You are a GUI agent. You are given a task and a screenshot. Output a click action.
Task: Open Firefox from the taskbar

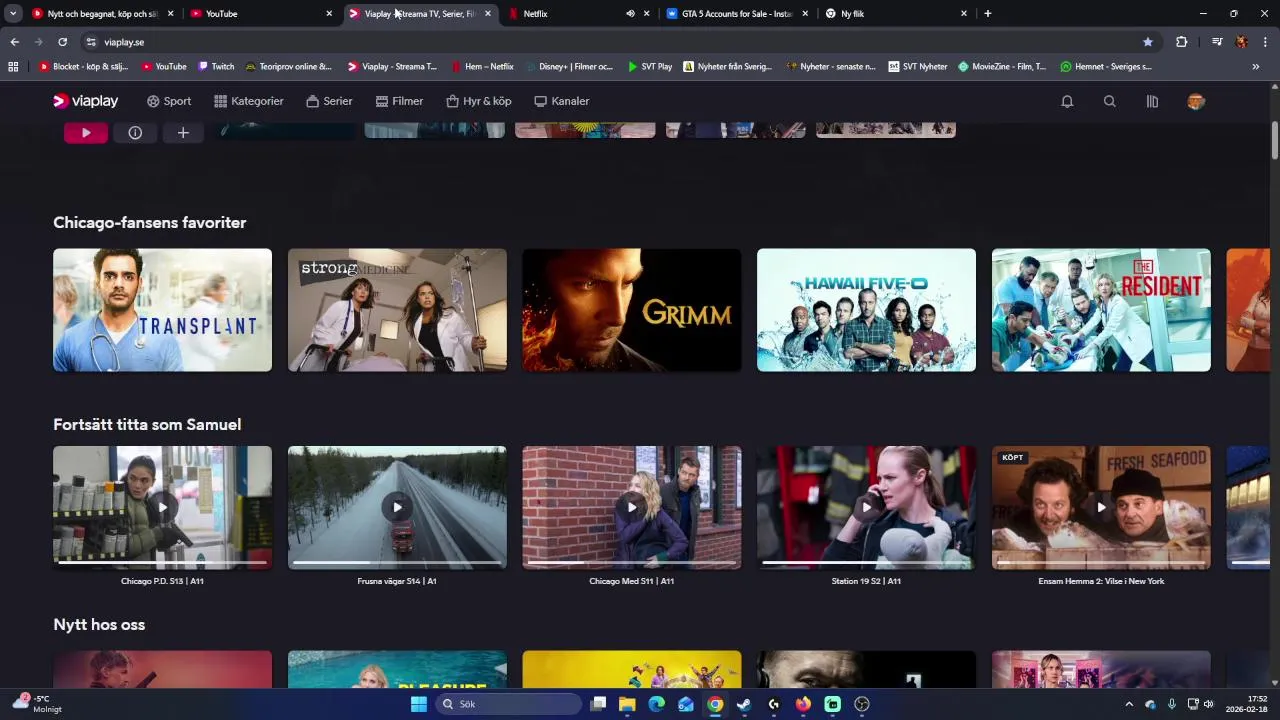(x=803, y=704)
